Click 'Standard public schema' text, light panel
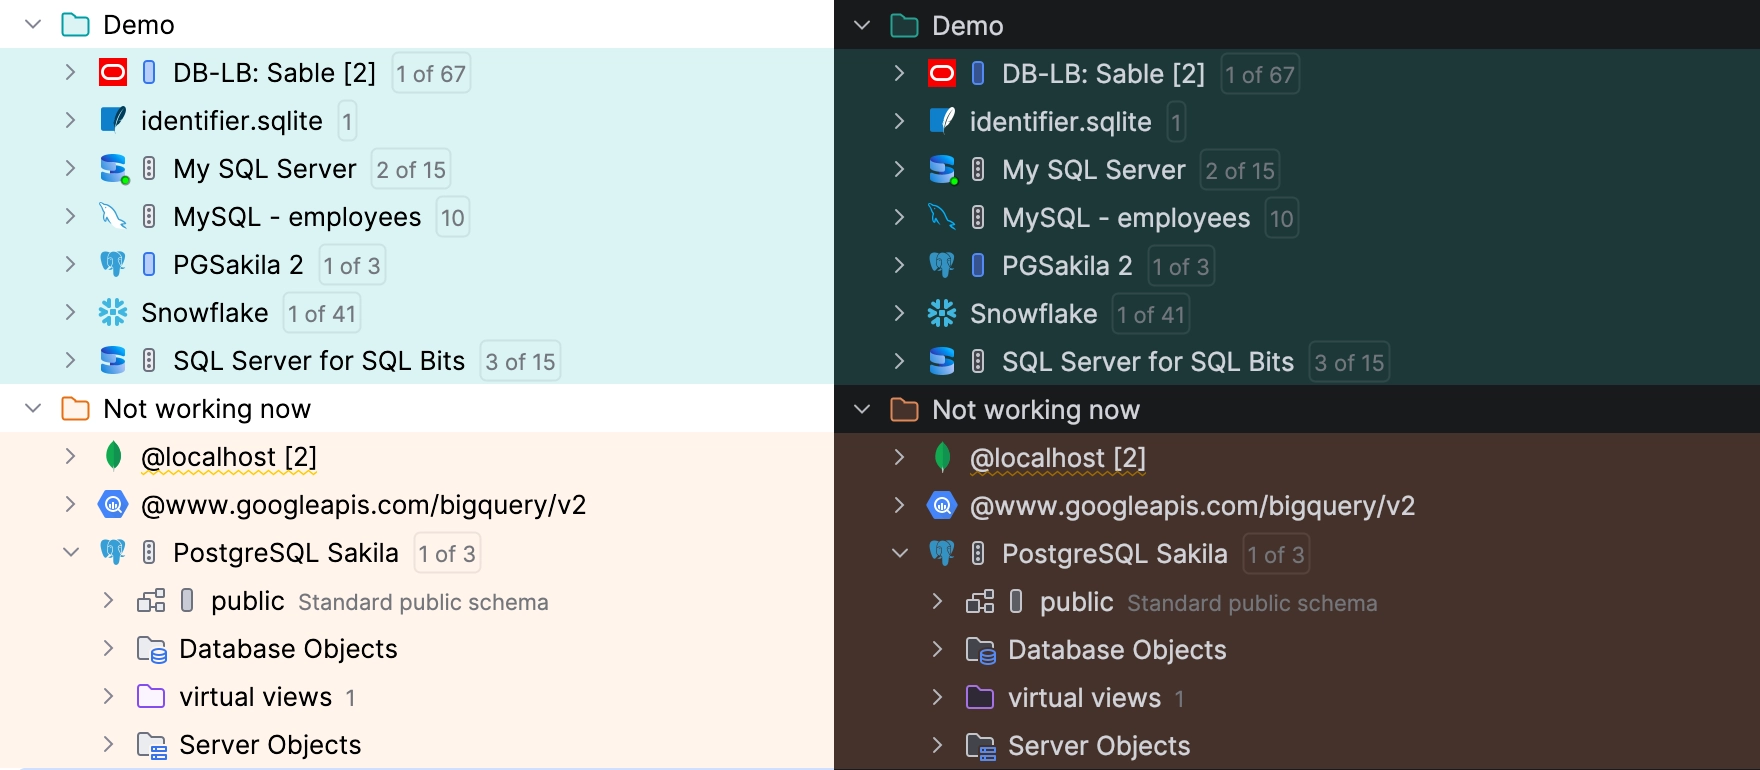Viewport: 1760px width, 770px height. pyautogui.click(x=423, y=602)
